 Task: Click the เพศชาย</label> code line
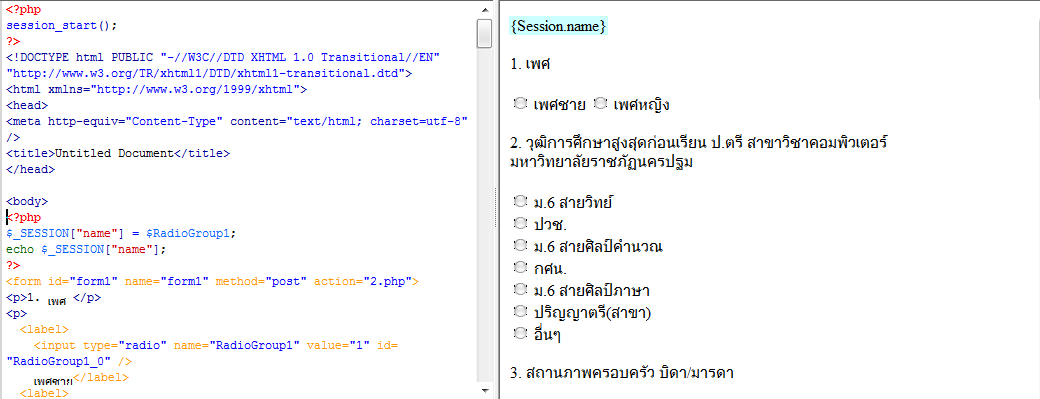click(x=81, y=378)
